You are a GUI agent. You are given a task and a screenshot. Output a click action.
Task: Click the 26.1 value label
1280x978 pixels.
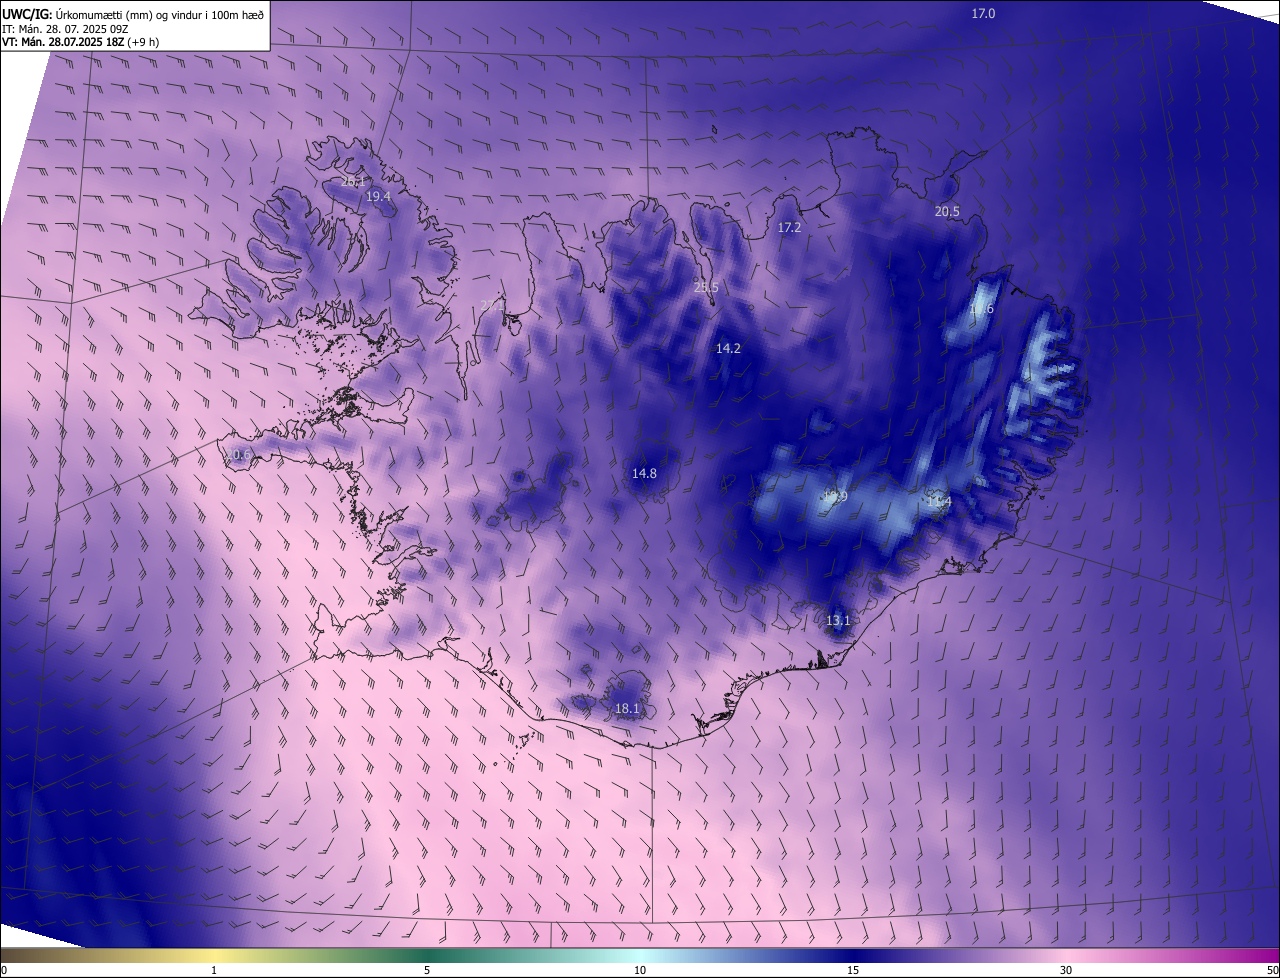(x=353, y=181)
